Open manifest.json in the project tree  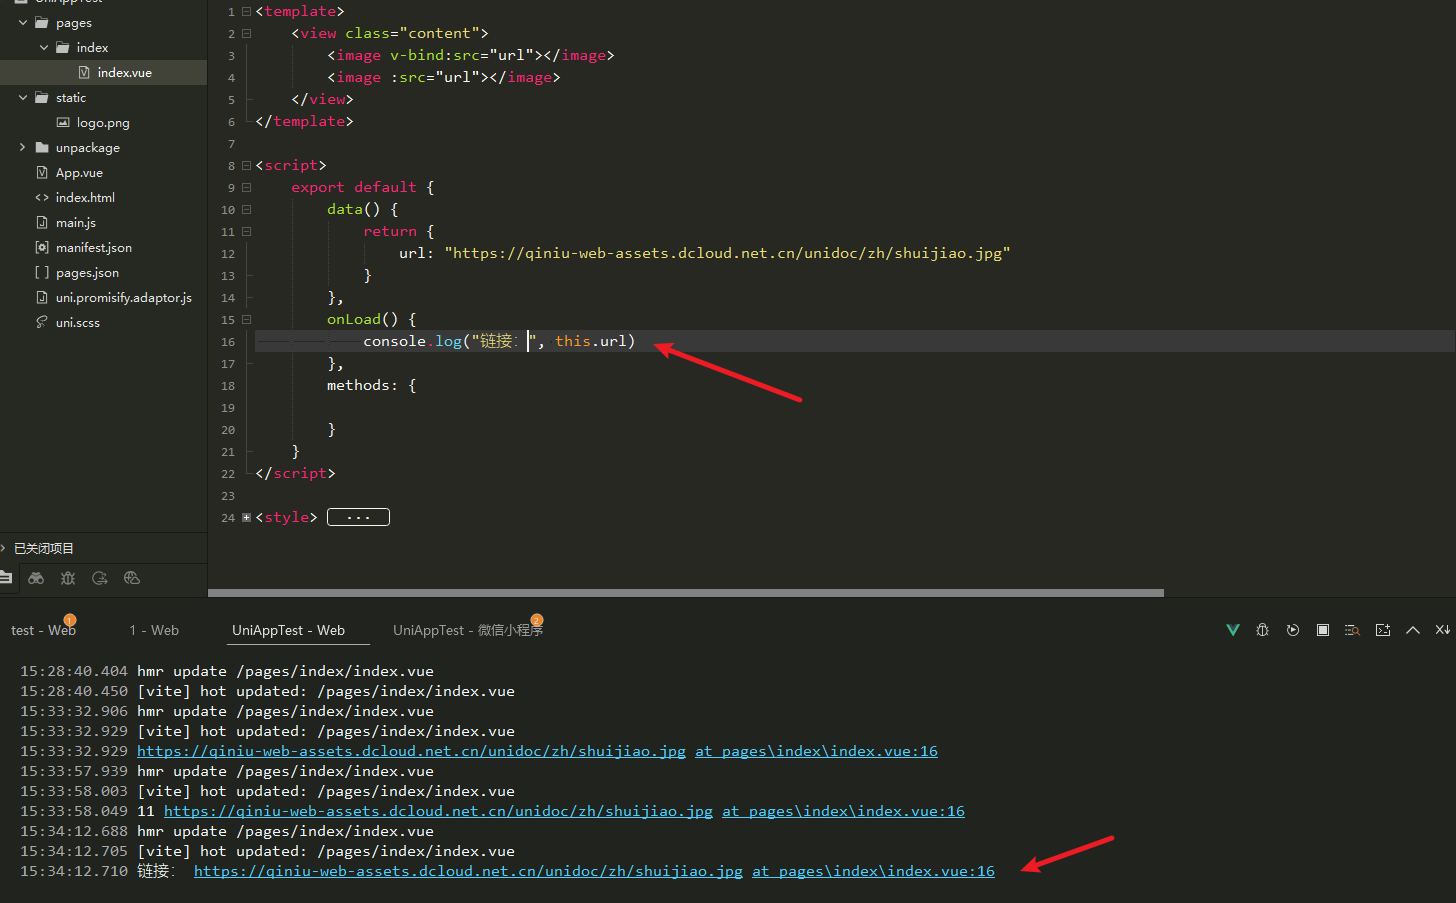pyautogui.click(x=94, y=247)
